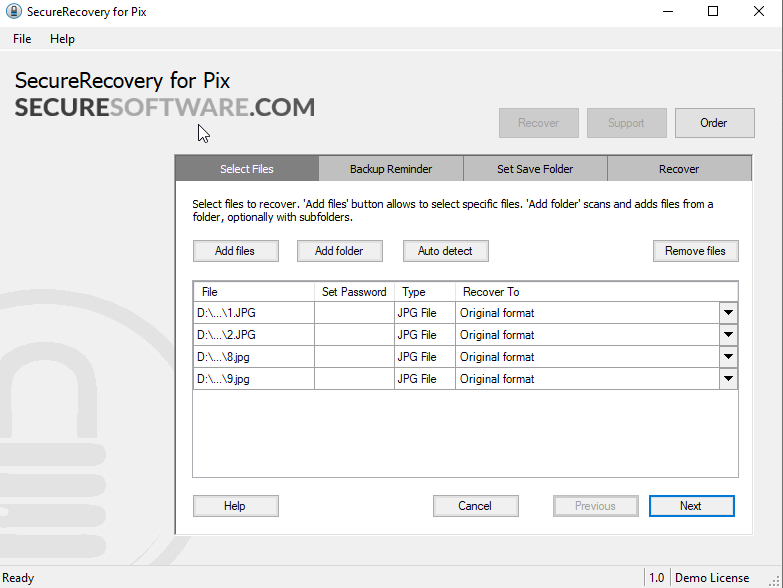Switch to the Set Save Folder tab
The image size is (783, 588).
coord(535,169)
